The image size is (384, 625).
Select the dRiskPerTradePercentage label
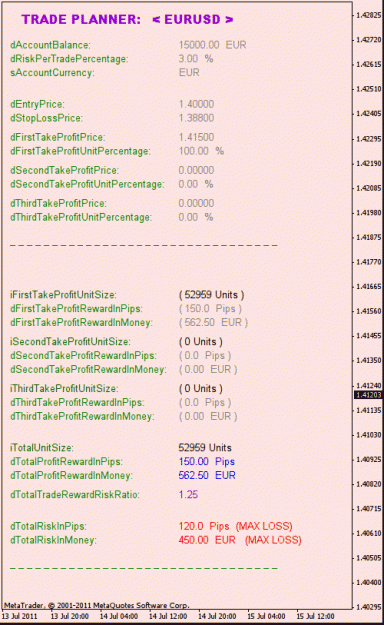pos(69,59)
